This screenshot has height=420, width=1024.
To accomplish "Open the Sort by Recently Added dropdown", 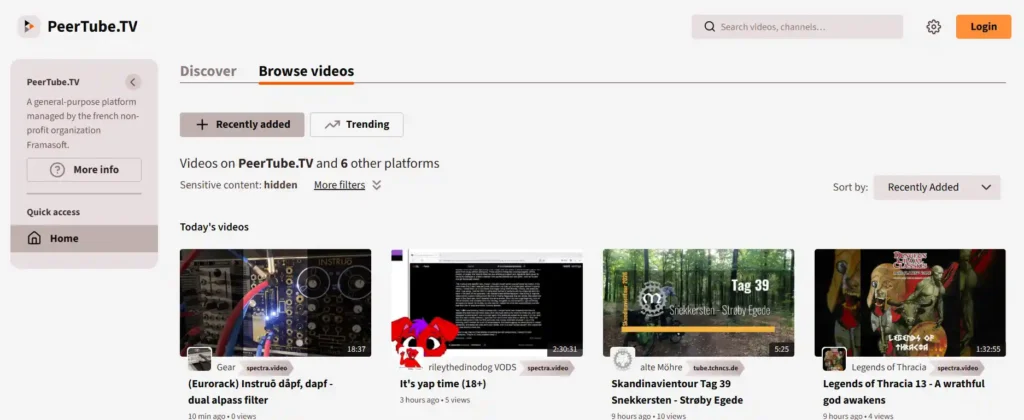I will [937, 187].
